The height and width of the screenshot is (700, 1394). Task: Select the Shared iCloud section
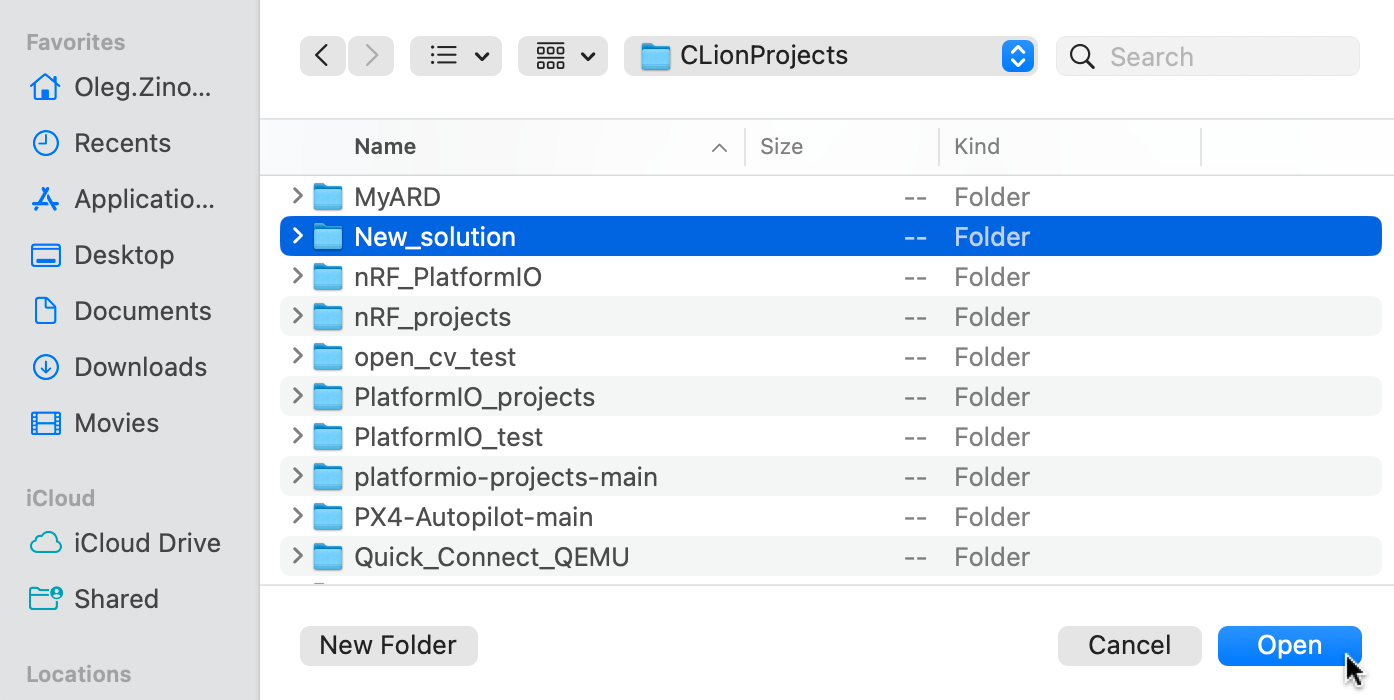tap(117, 599)
